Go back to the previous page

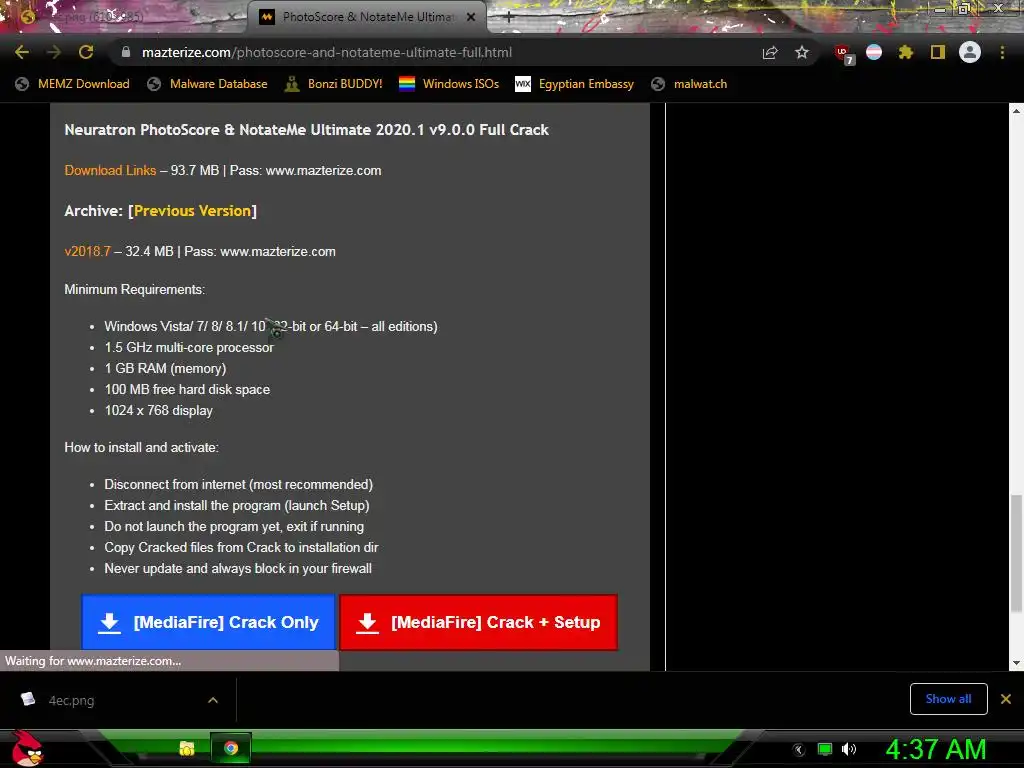point(22,52)
